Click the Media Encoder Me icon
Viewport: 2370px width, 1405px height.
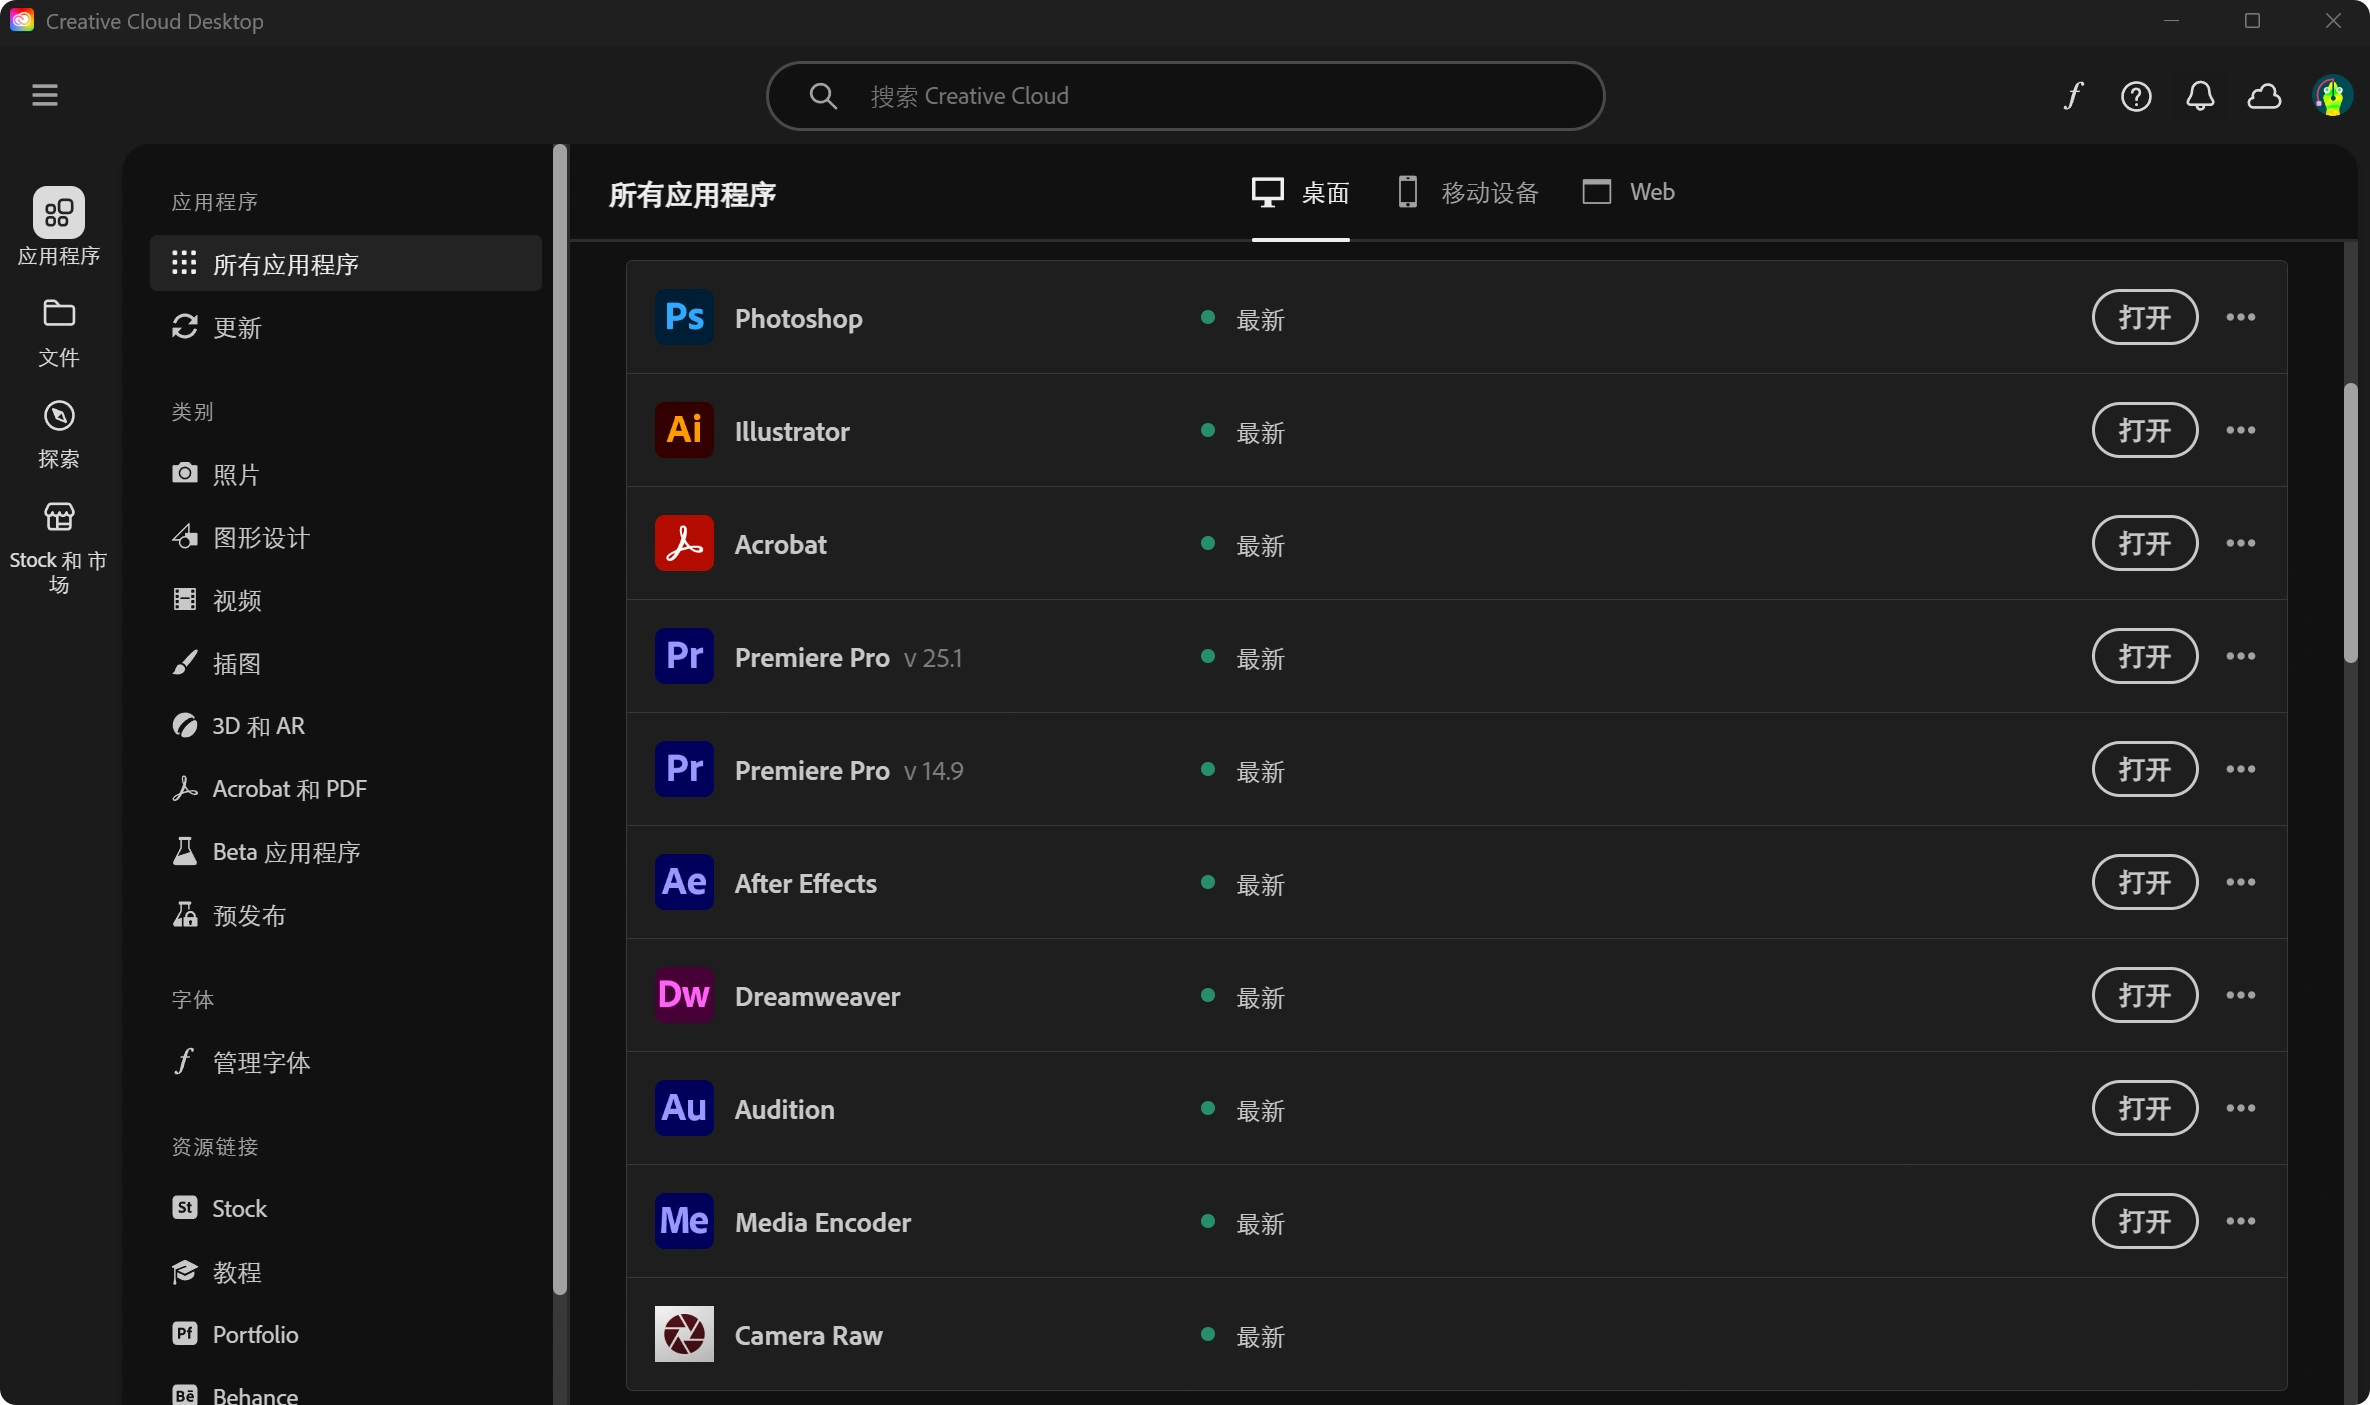(684, 1221)
